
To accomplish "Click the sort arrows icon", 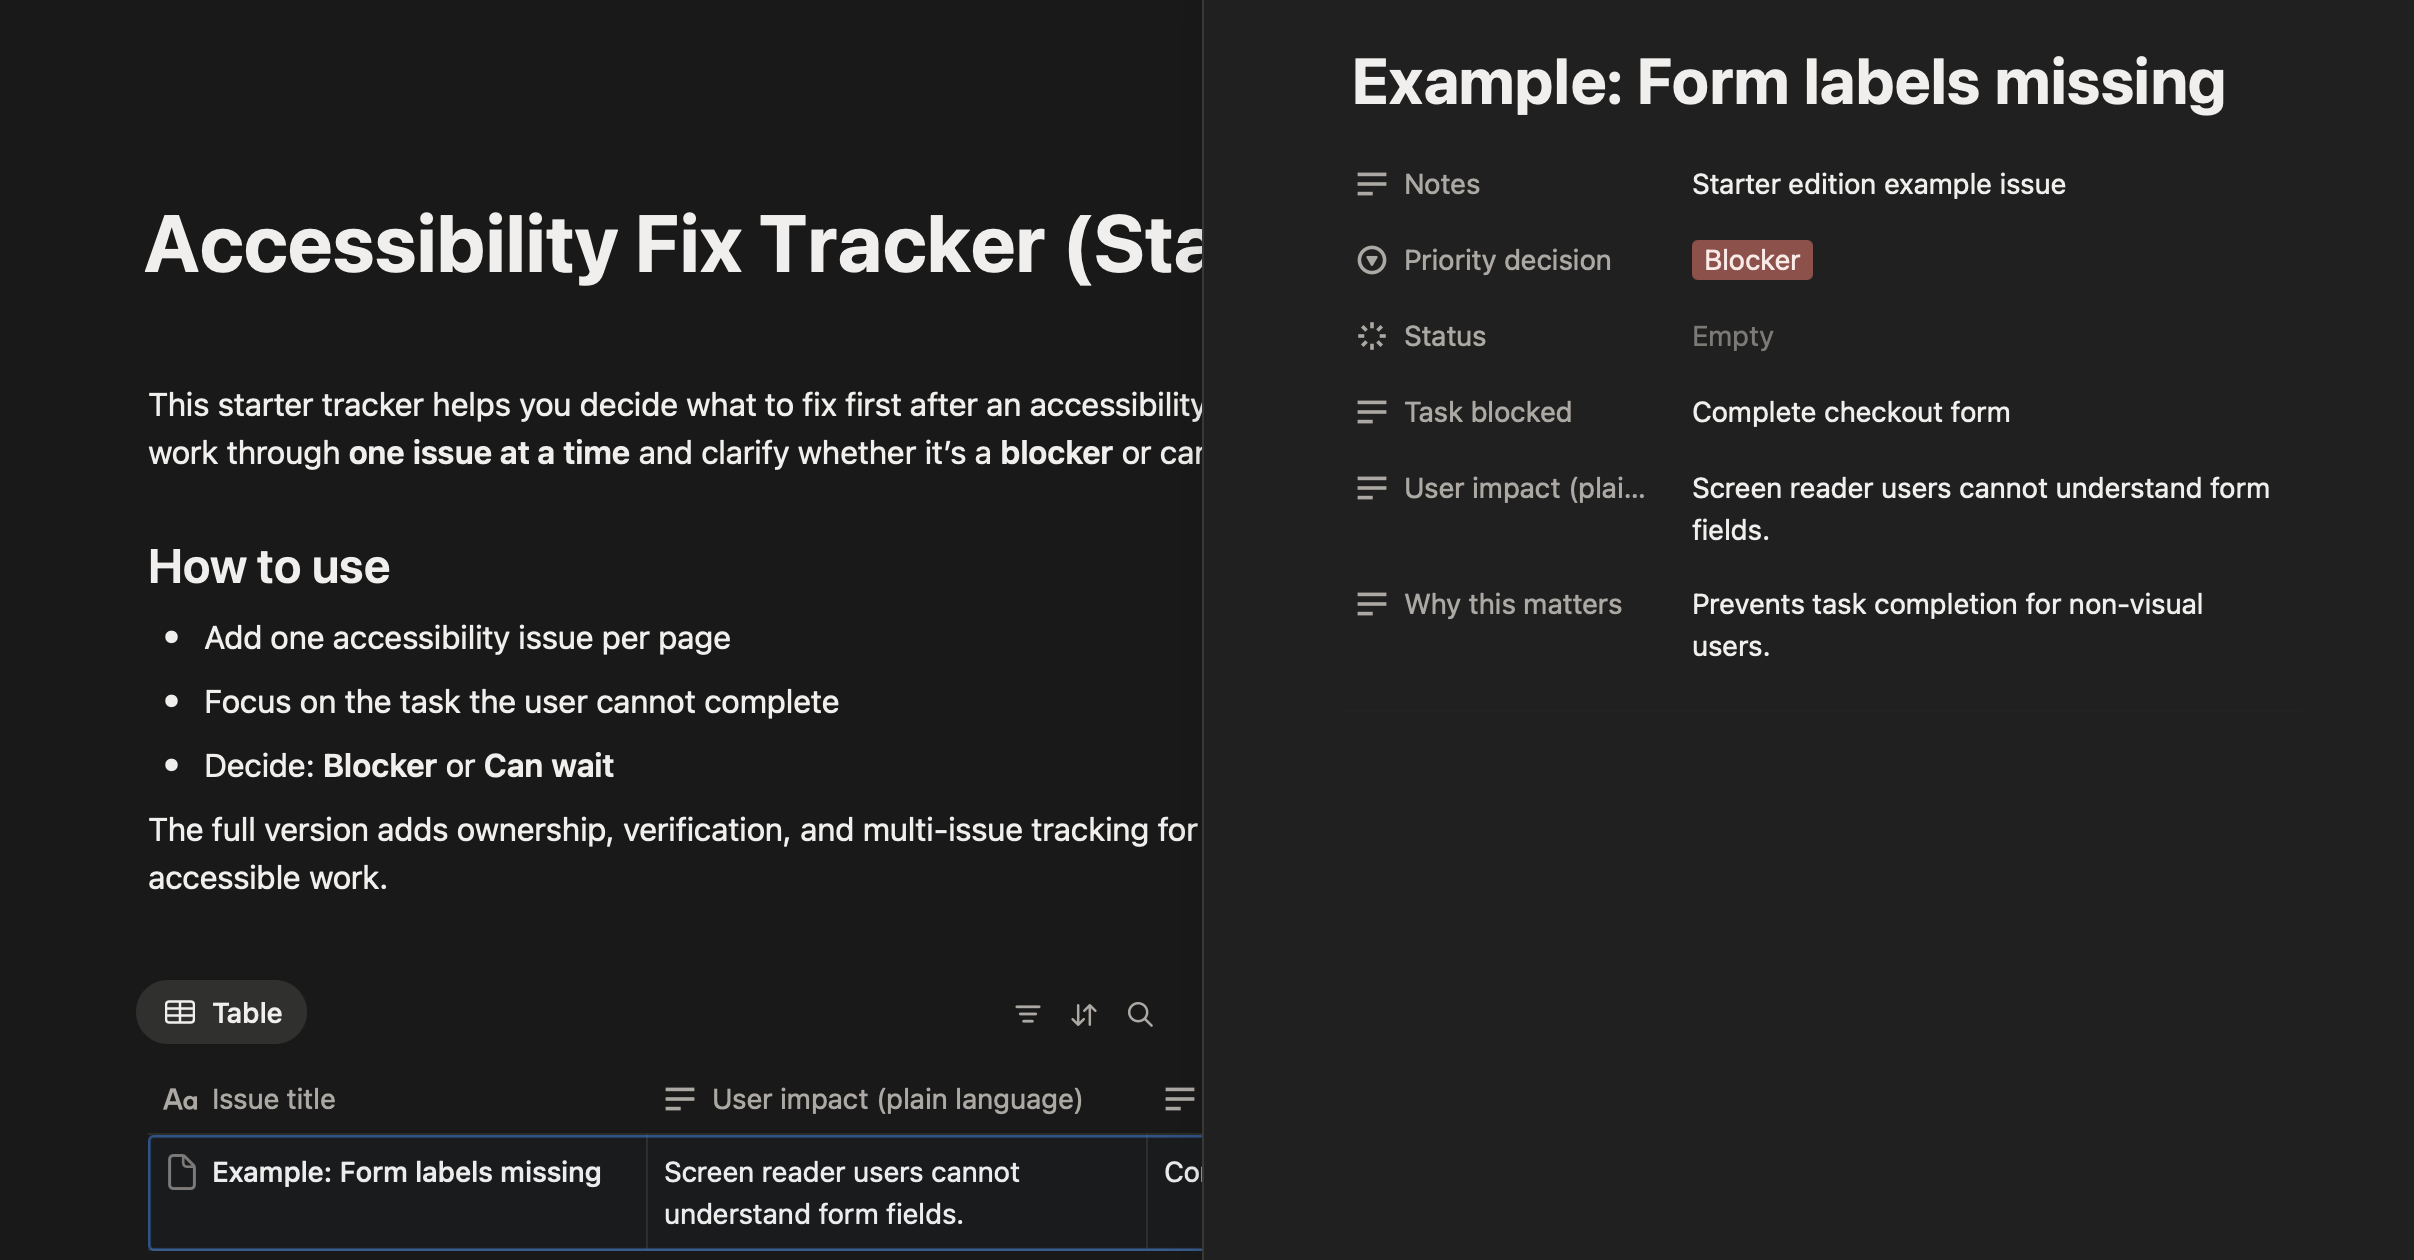I will pos(1084,1014).
